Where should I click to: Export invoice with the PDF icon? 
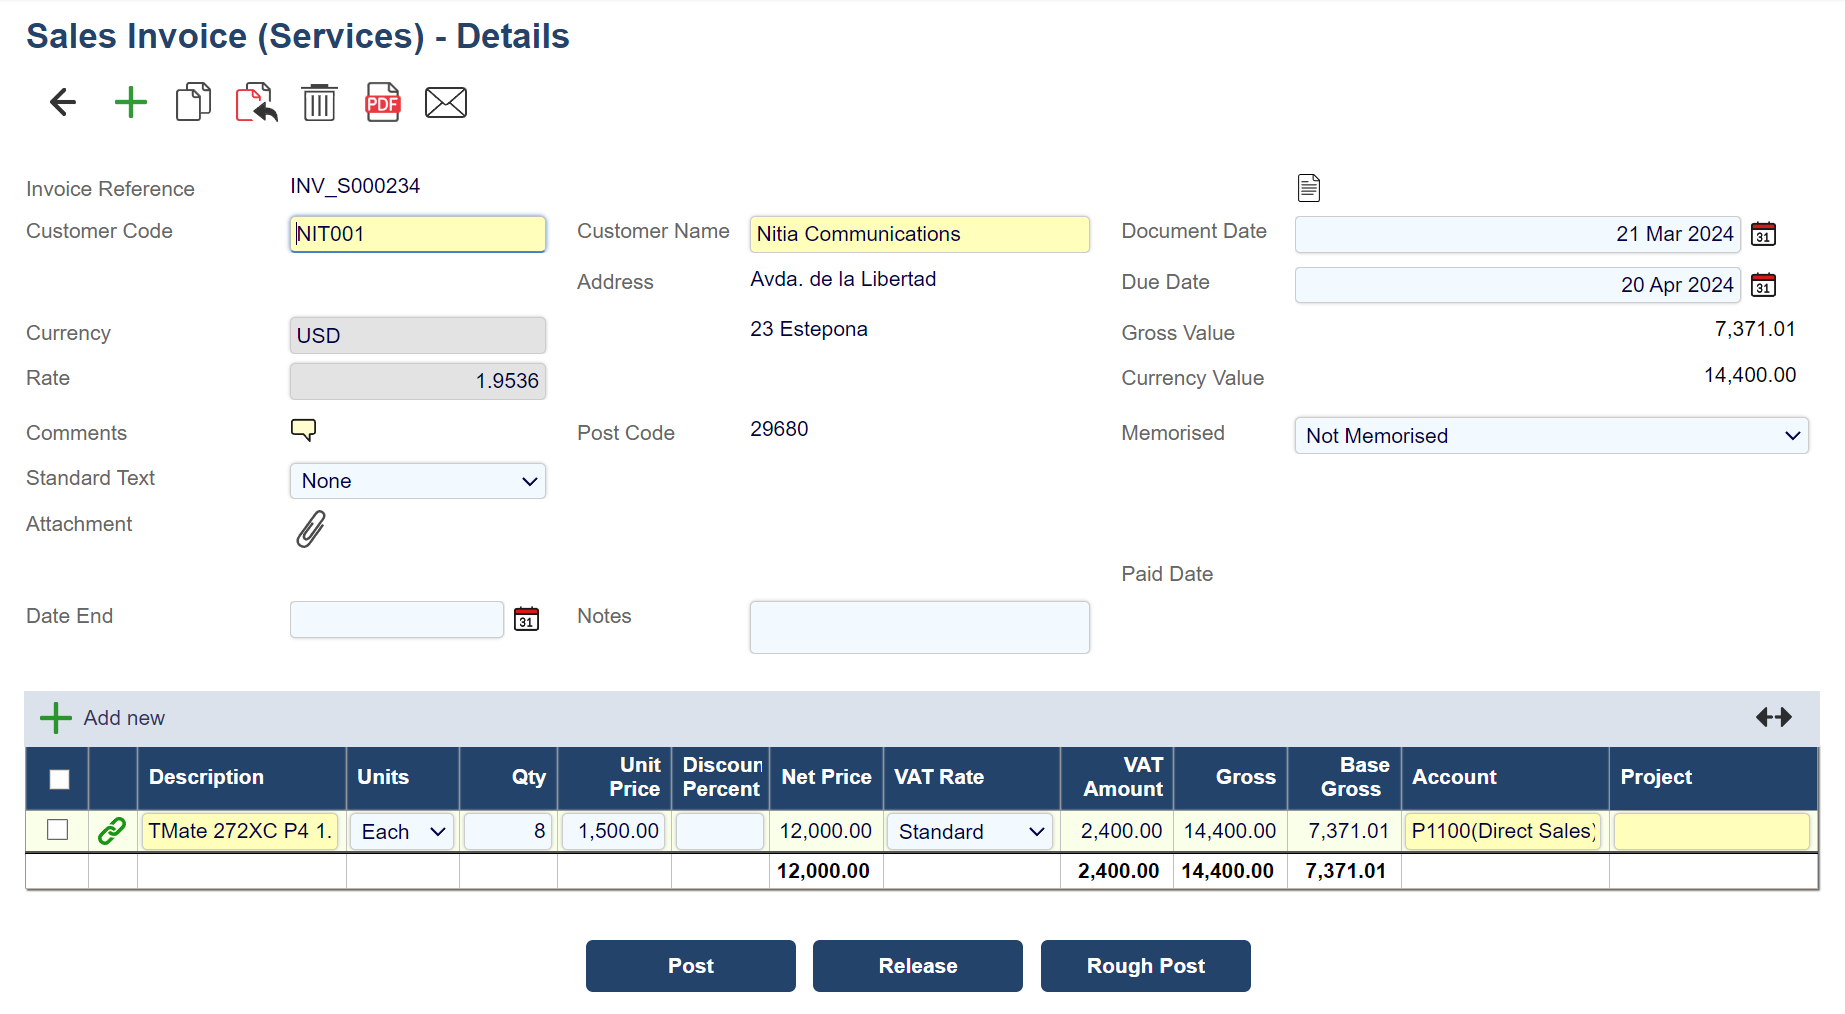[382, 102]
